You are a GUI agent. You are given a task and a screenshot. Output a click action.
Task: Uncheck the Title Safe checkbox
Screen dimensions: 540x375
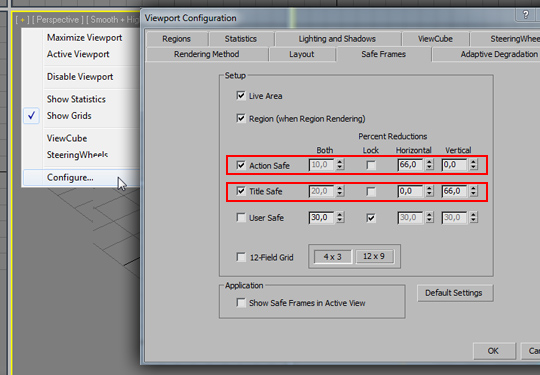[x=241, y=191]
